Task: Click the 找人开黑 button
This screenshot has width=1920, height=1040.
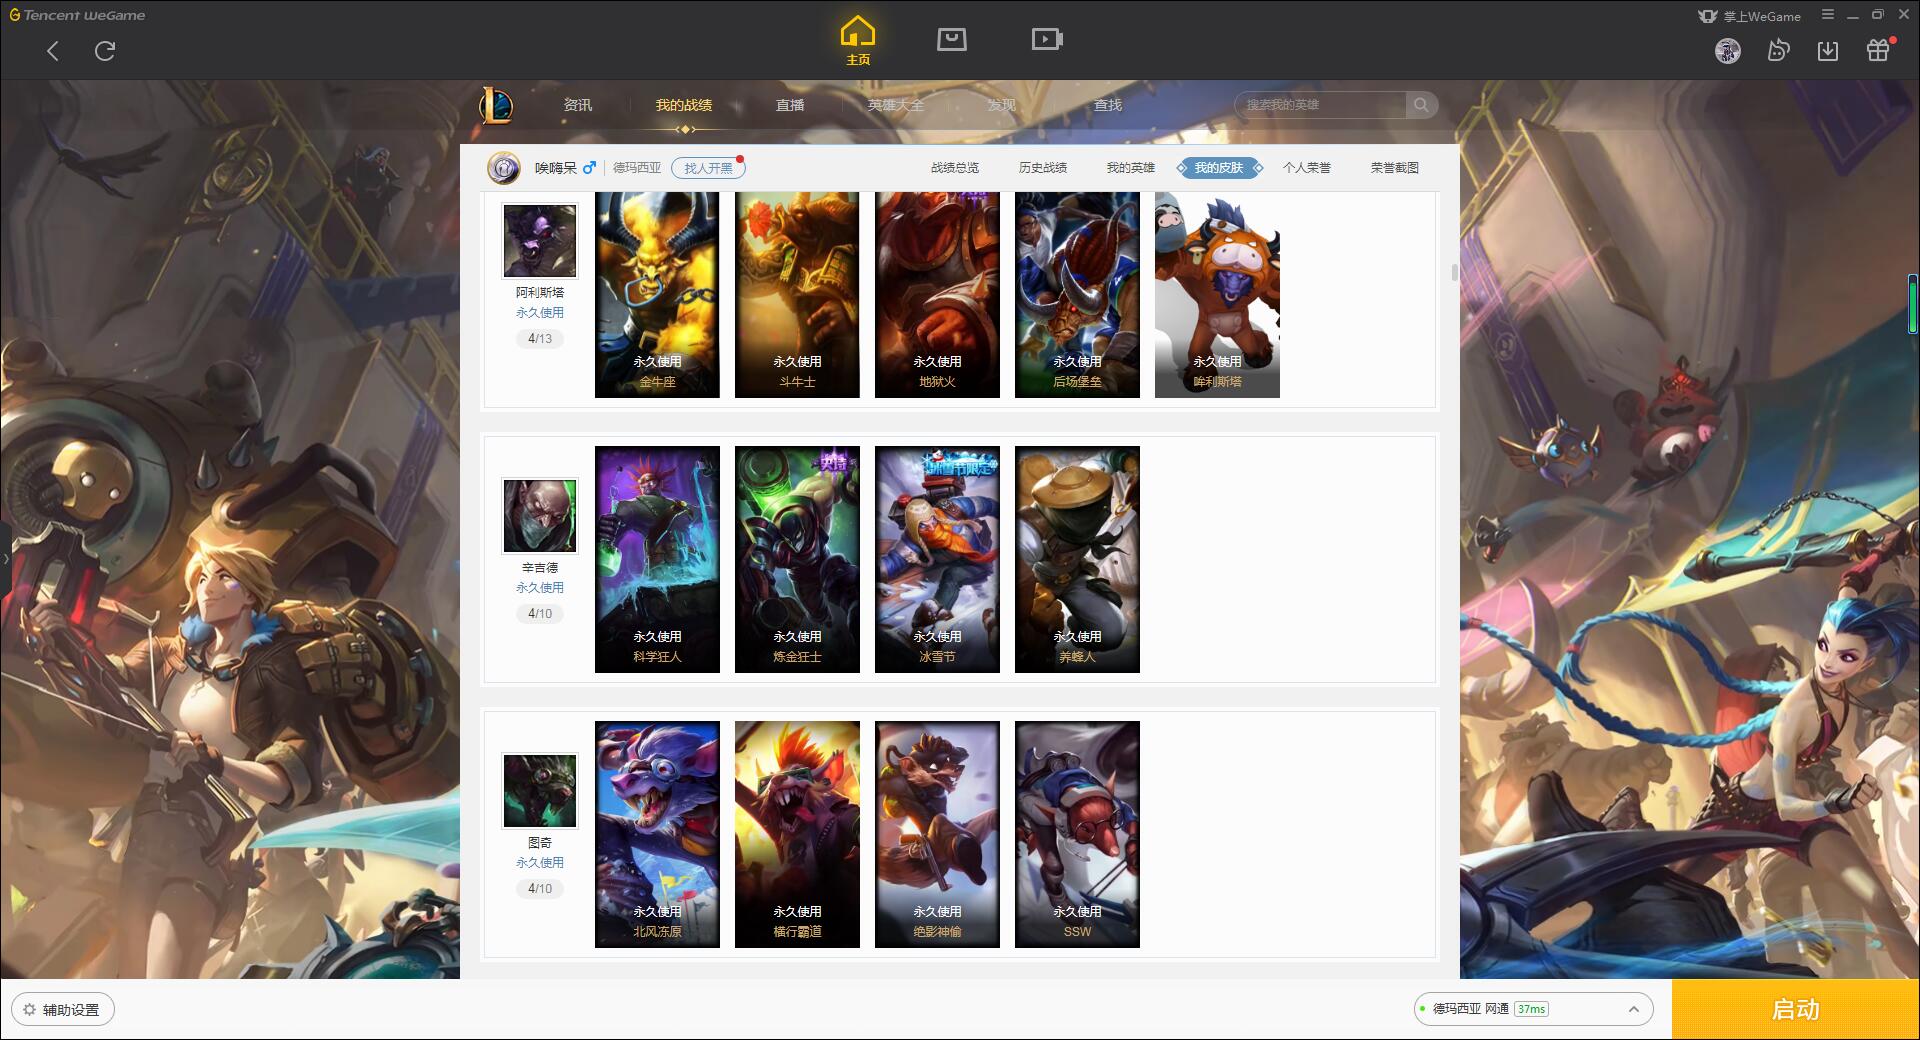Action: (x=708, y=168)
